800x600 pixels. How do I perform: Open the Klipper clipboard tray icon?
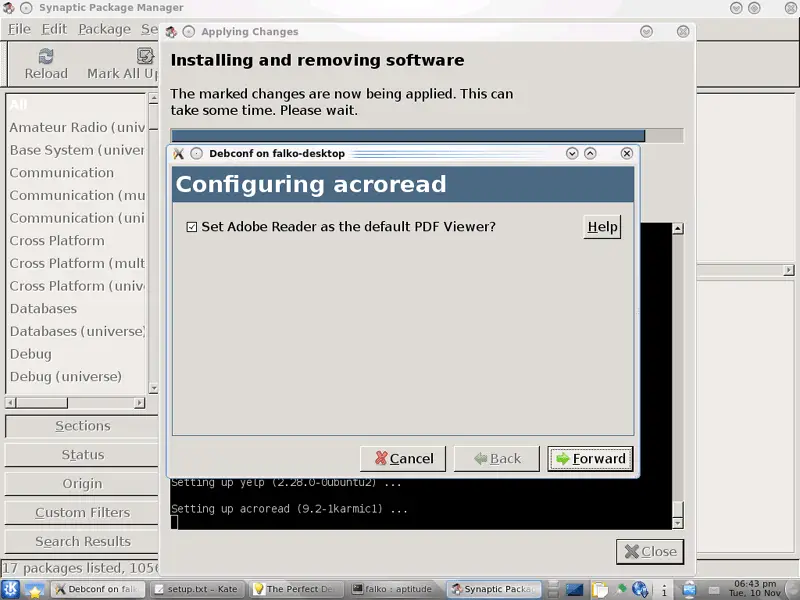coord(599,590)
